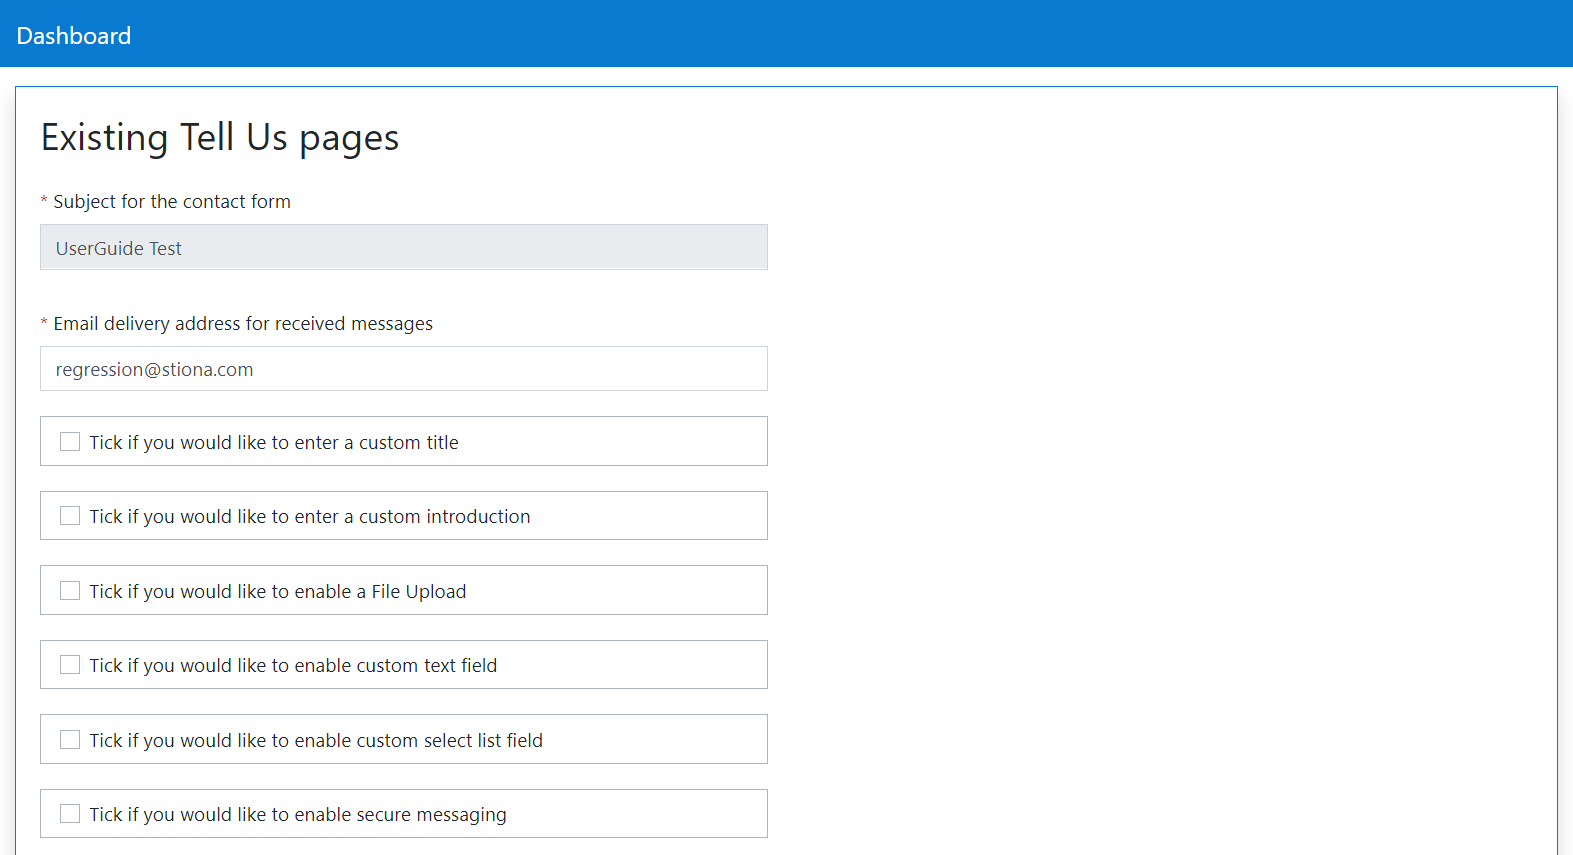Click the 'enable secure messaging' label text
Screen dimensions: 1573x855
coord(298,815)
